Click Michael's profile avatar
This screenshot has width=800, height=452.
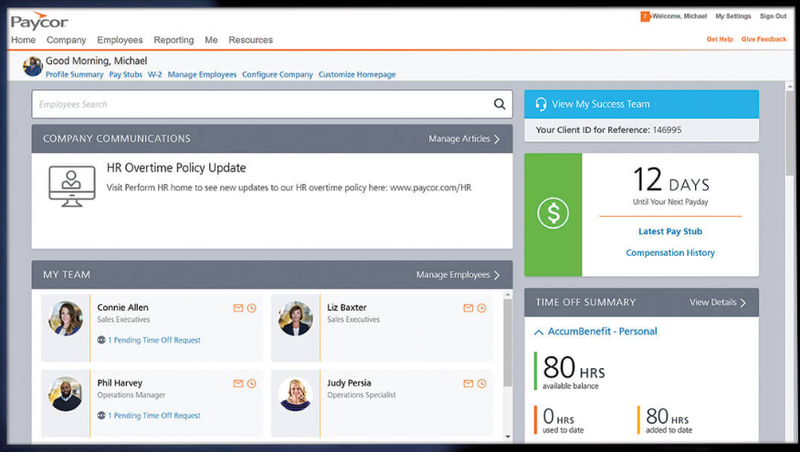tap(33, 66)
